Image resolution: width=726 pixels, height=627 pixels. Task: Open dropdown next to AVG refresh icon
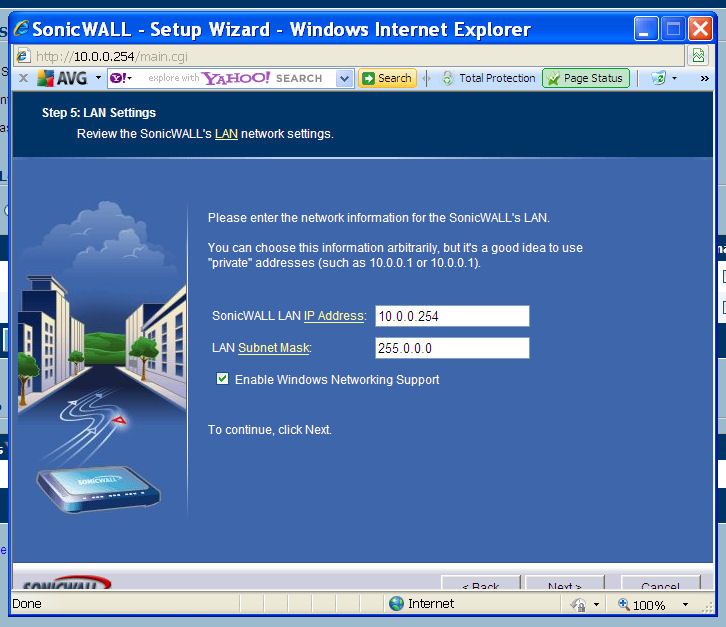pos(675,78)
